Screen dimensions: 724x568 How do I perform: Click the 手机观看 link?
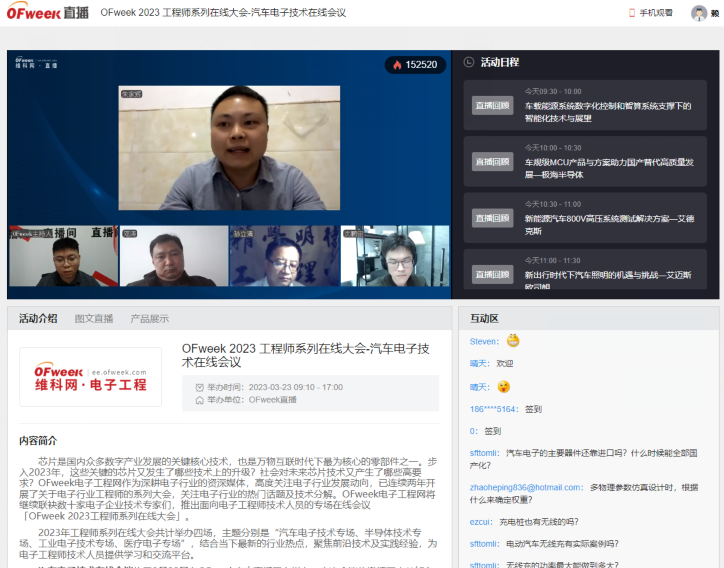tap(656, 13)
